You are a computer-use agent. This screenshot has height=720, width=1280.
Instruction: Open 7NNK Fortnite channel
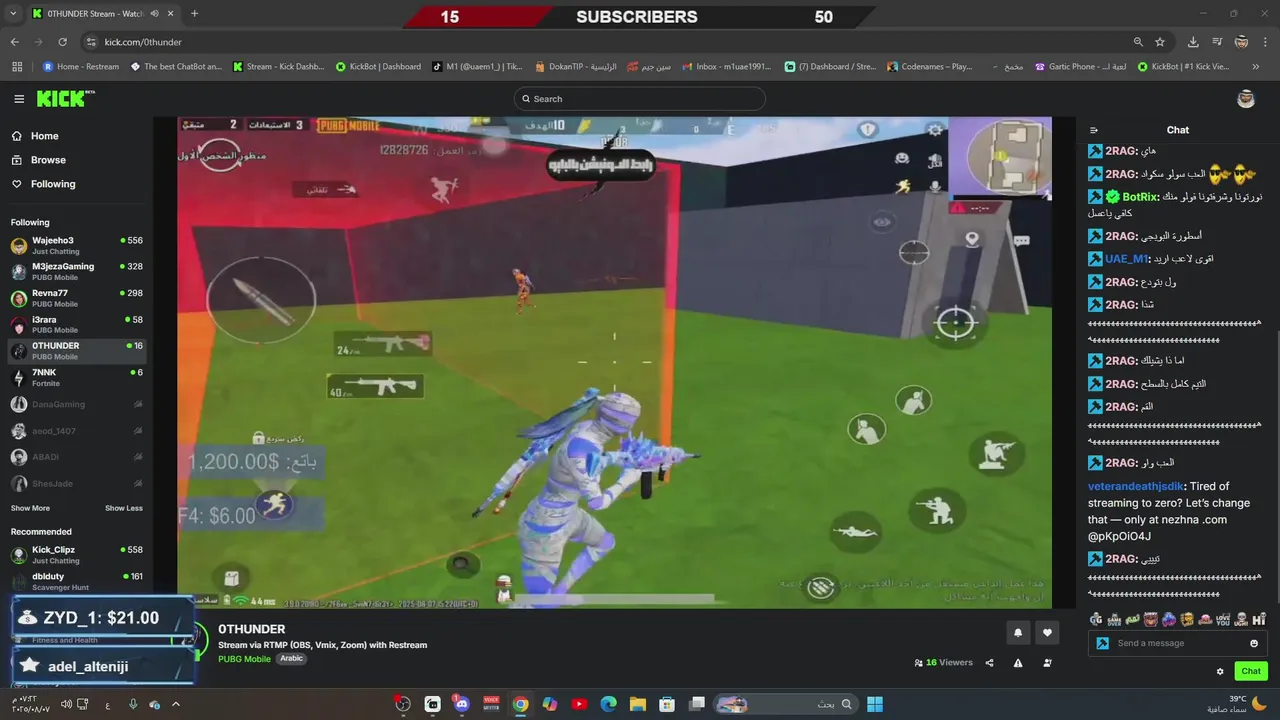(x=77, y=377)
